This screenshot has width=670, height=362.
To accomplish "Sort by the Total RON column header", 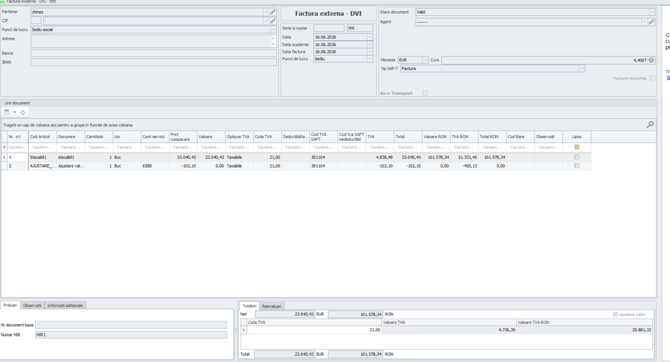I will pos(492,137).
